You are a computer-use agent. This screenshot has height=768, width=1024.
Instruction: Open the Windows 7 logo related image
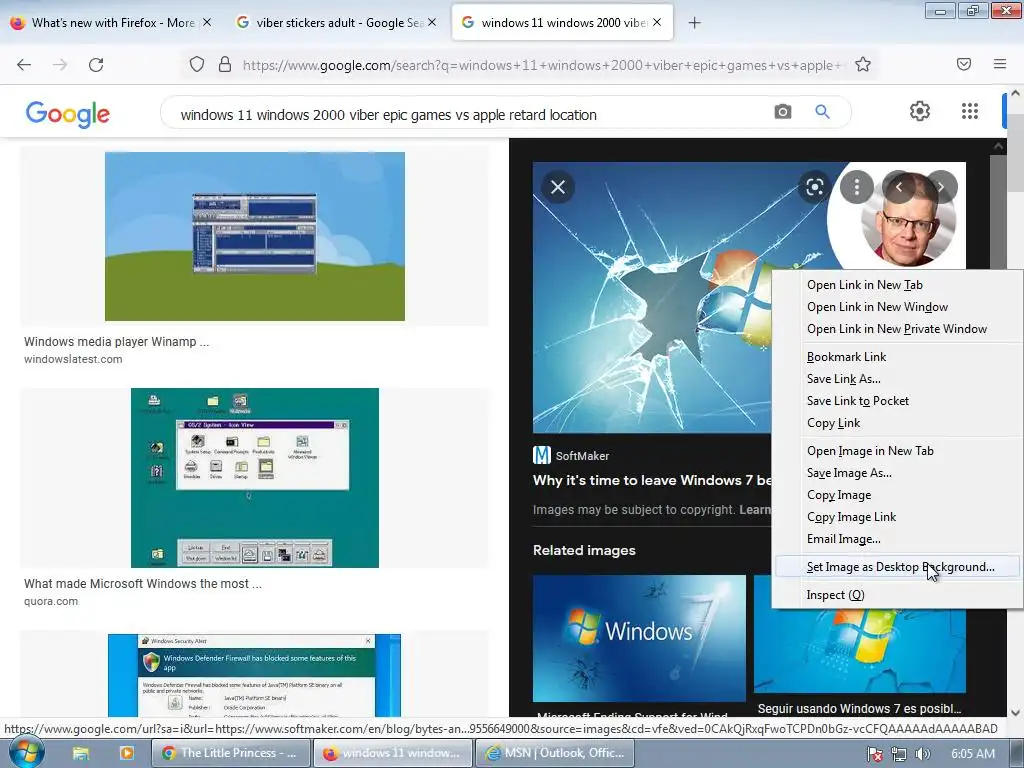click(x=639, y=638)
